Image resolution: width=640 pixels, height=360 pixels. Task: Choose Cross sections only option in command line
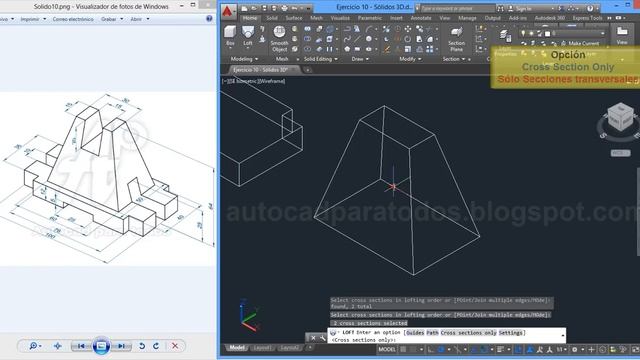469,333
